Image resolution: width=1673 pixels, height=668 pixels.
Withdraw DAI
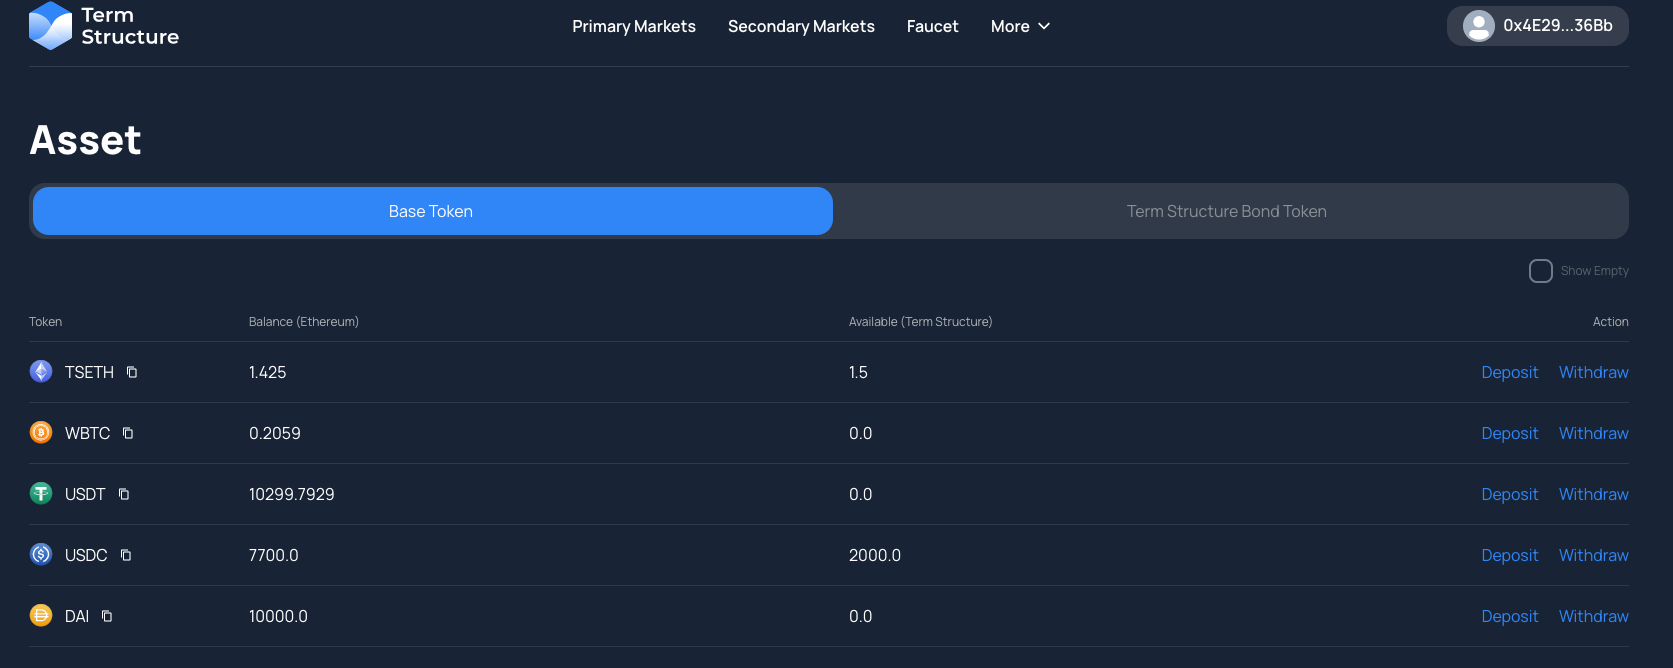pyautogui.click(x=1594, y=616)
